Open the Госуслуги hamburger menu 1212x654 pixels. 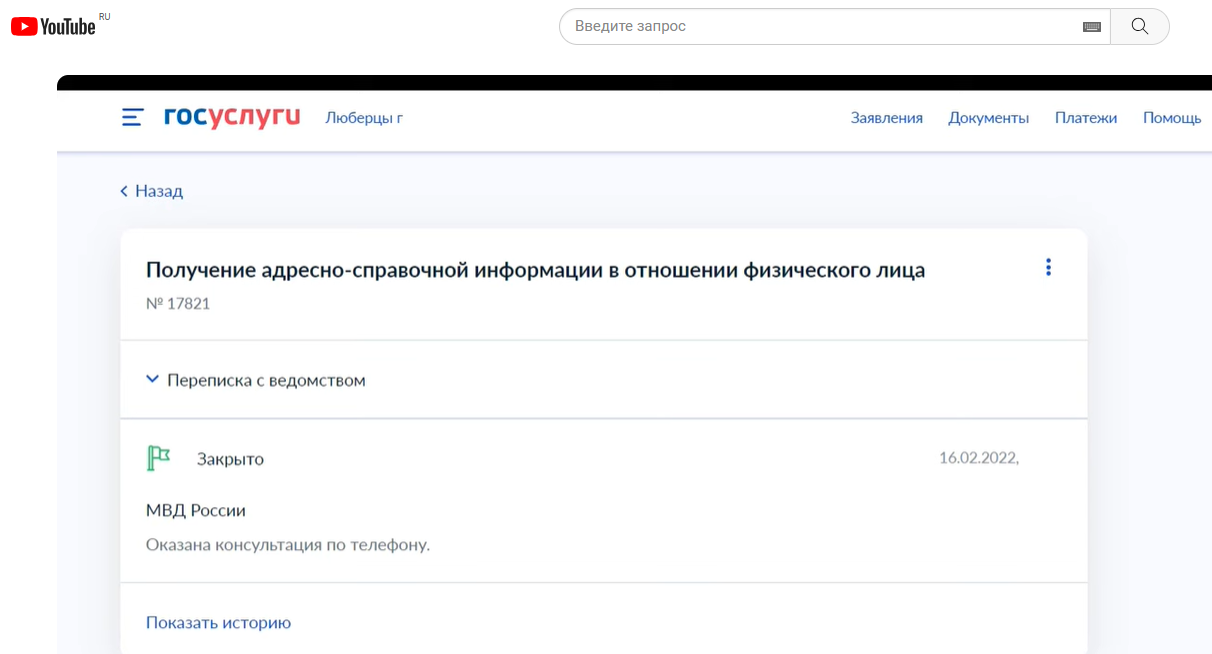132,118
